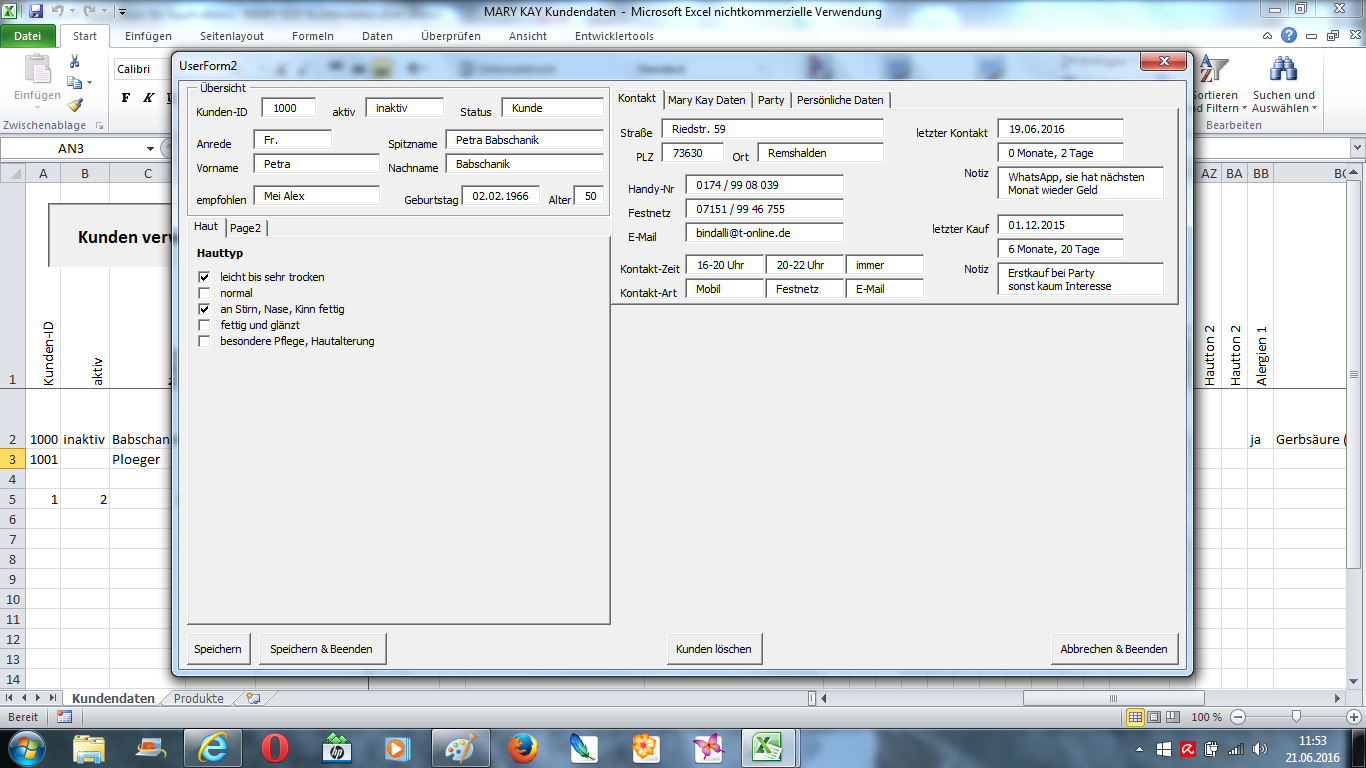Viewport: 1366px width, 768px height.
Task: Switch to the Page2 tab
Action: point(245,228)
